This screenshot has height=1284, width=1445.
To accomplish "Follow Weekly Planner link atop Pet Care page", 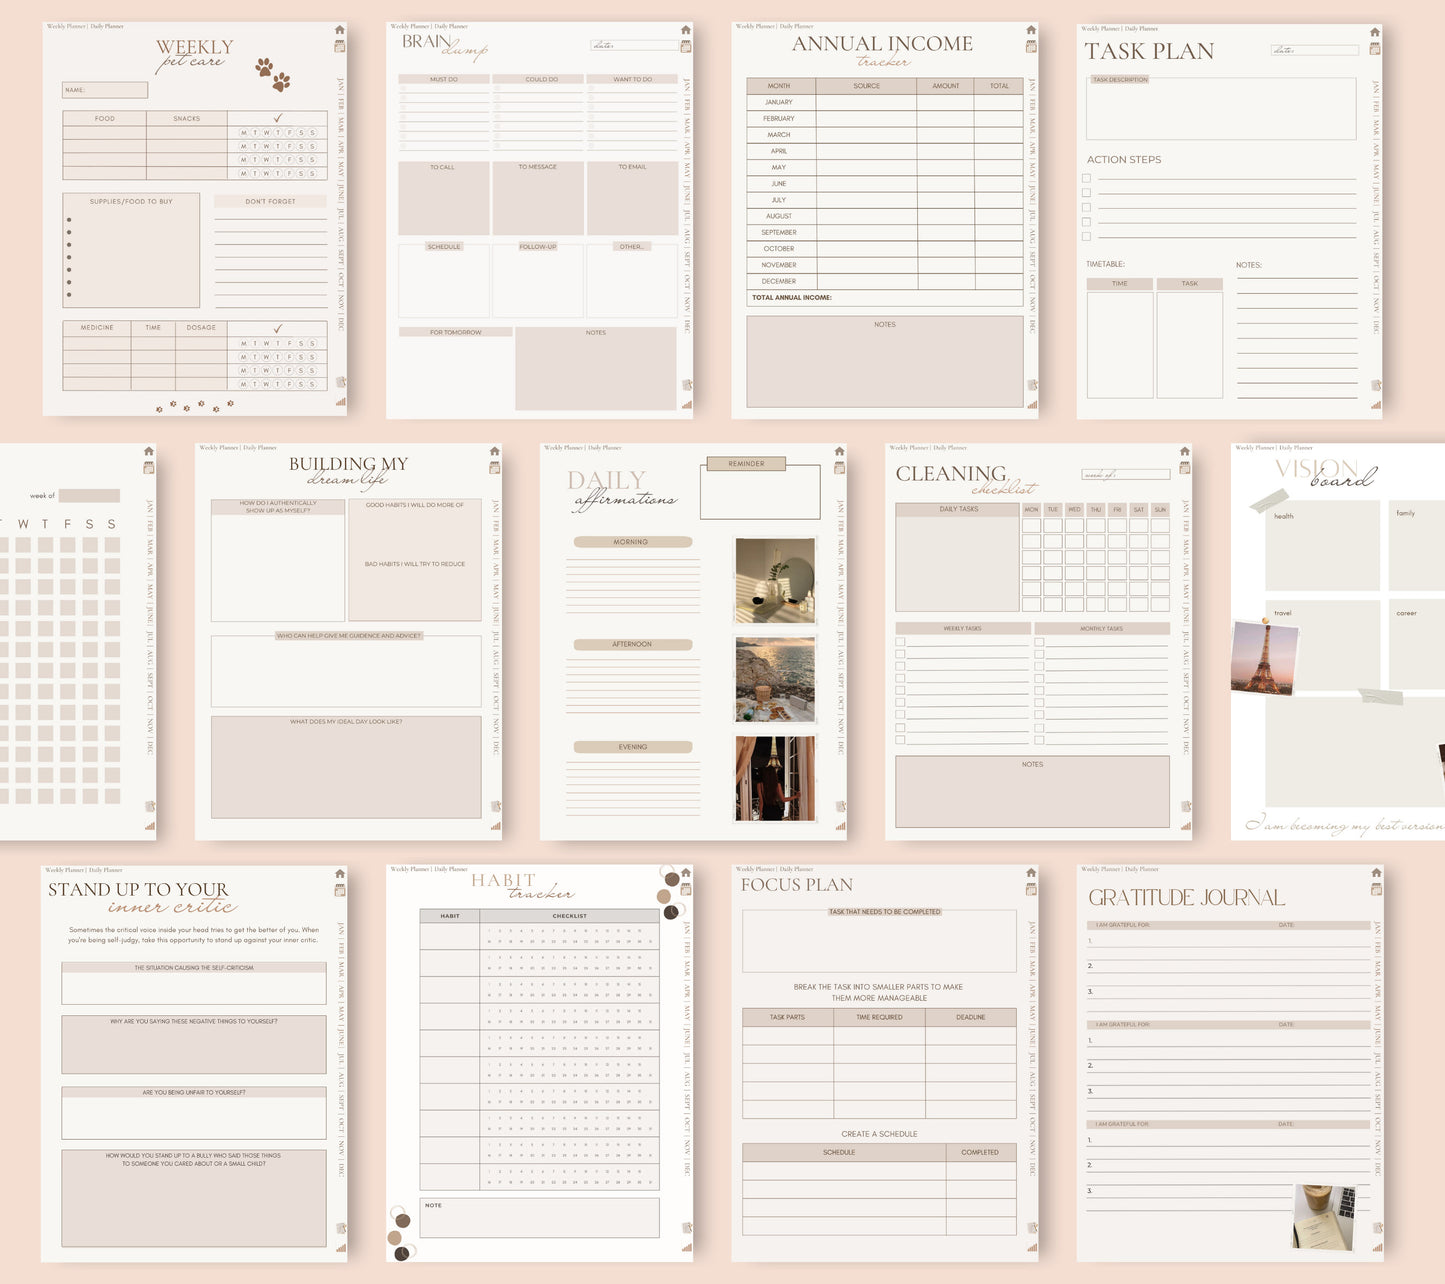I will [66, 27].
